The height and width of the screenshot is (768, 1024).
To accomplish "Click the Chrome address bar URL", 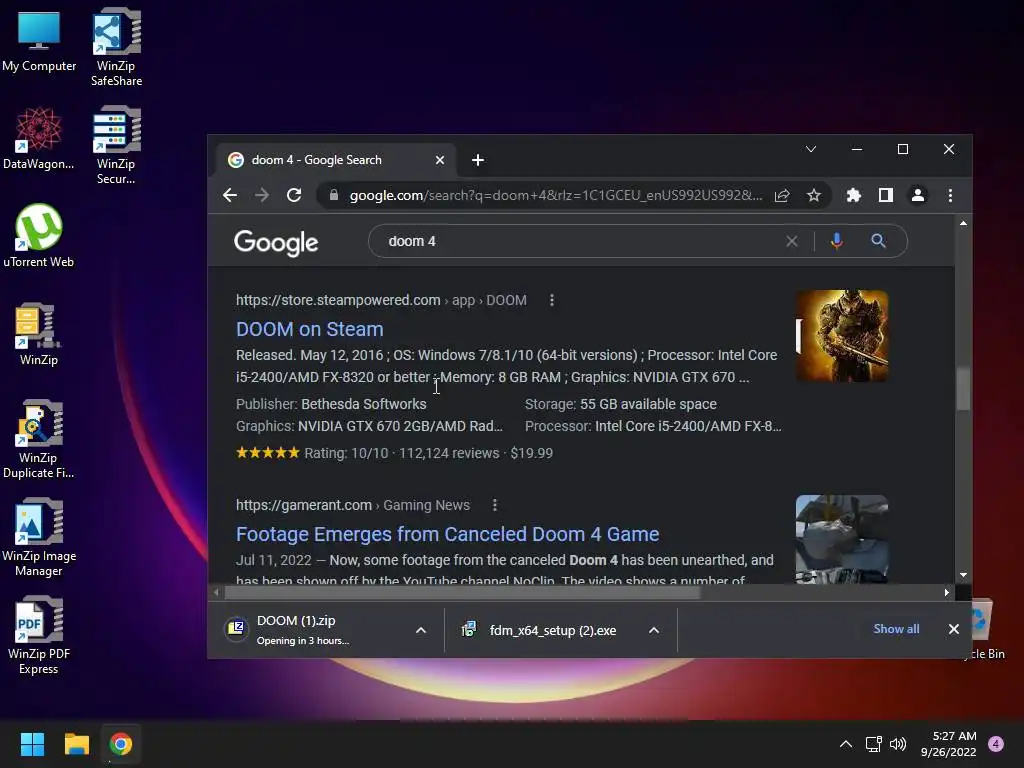I will (x=555, y=195).
